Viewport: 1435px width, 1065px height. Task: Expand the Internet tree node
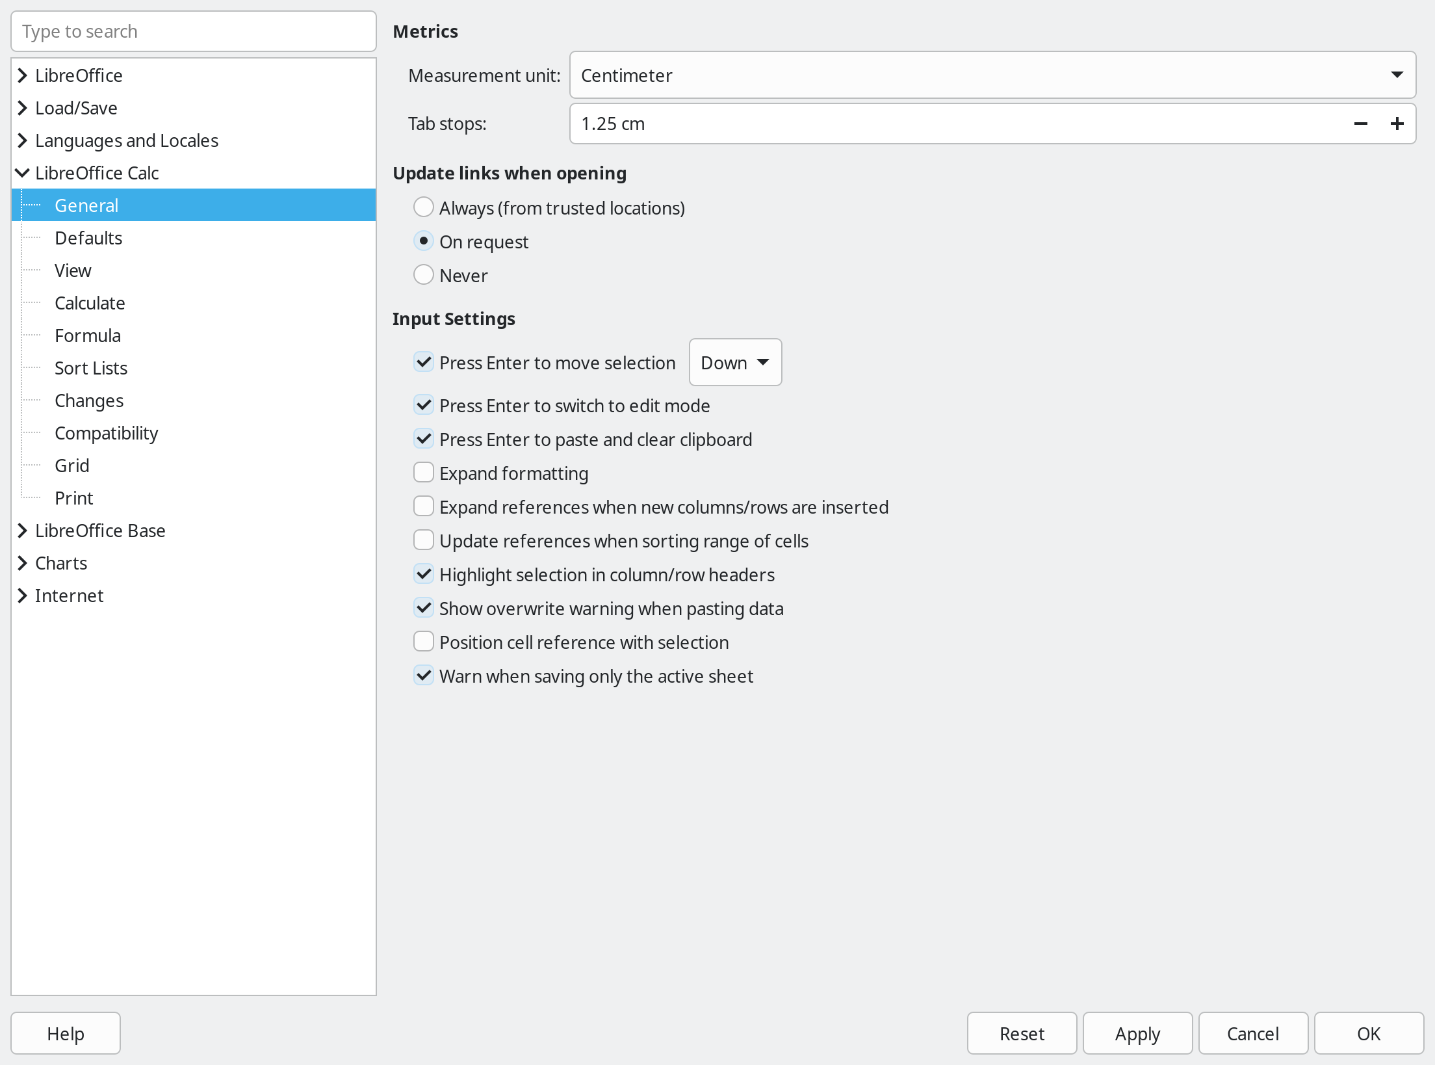pos(22,596)
